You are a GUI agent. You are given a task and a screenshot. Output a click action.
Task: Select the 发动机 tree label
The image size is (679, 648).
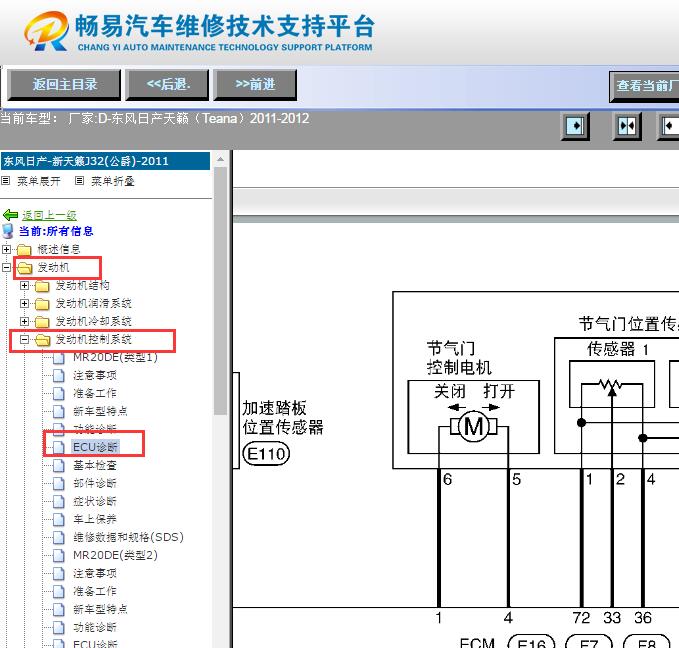(x=53, y=267)
